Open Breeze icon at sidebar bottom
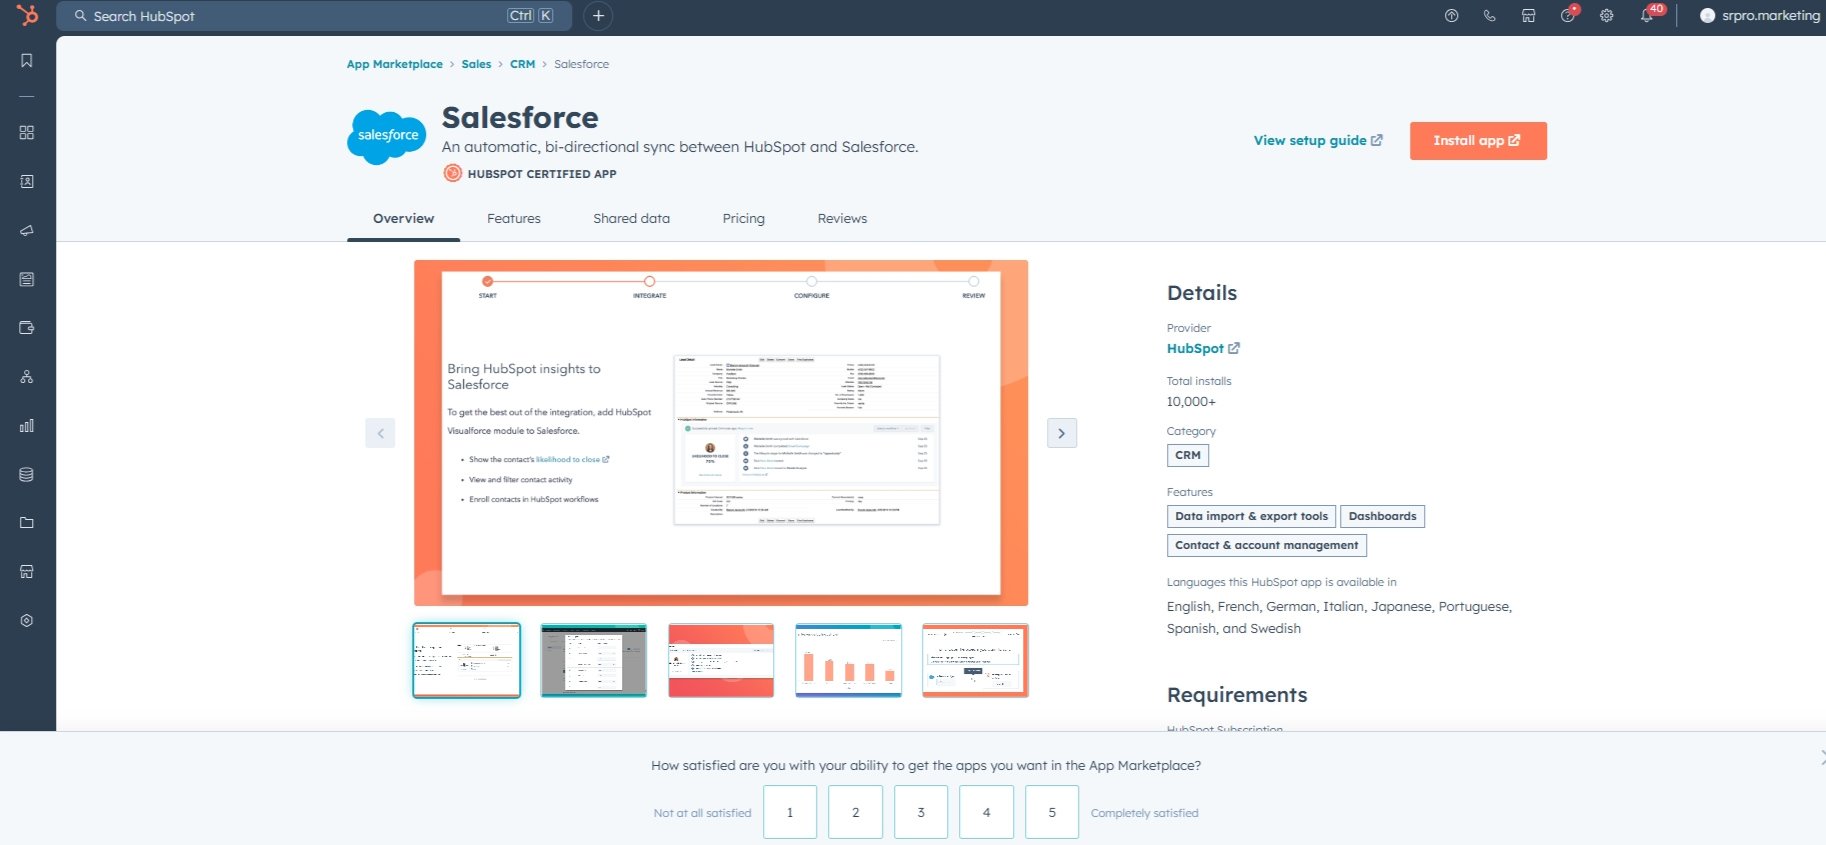This screenshot has height=845, width=1826. (x=27, y=621)
